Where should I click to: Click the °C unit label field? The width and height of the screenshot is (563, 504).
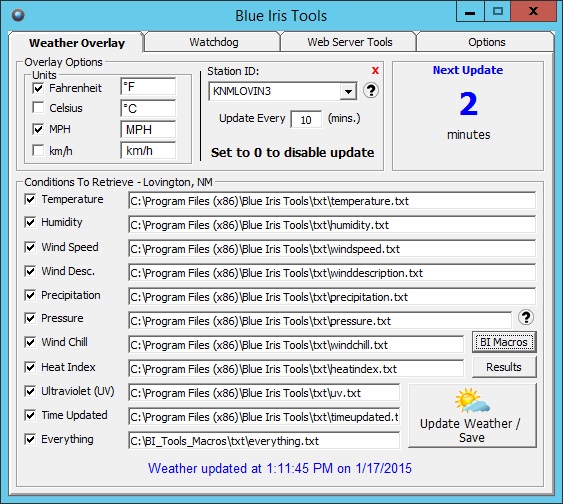[x=148, y=108]
